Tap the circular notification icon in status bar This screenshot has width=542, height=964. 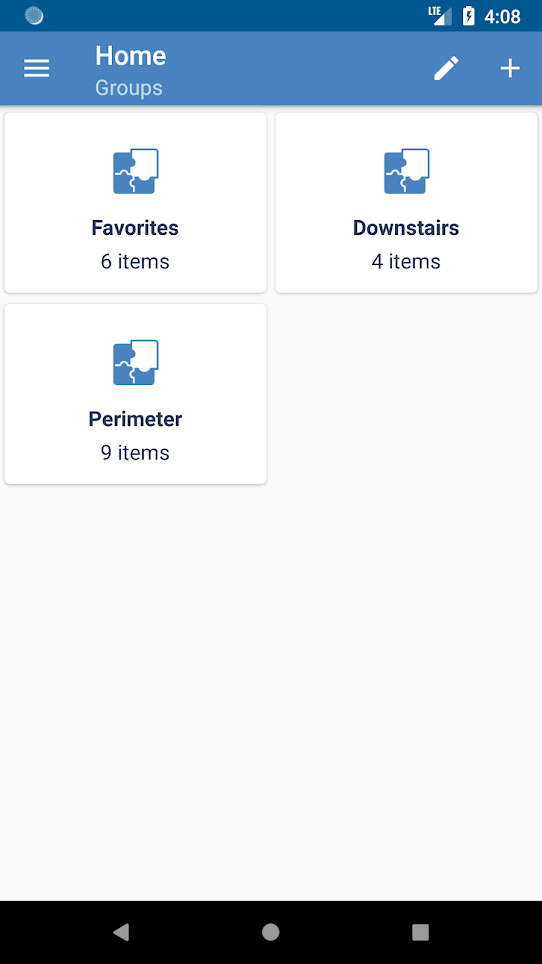(34, 16)
